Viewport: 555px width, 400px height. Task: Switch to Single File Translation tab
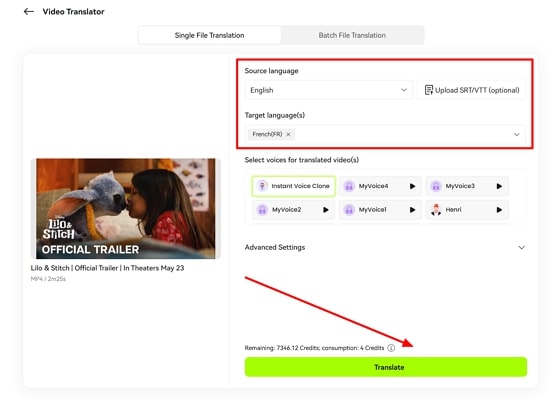point(210,35)
